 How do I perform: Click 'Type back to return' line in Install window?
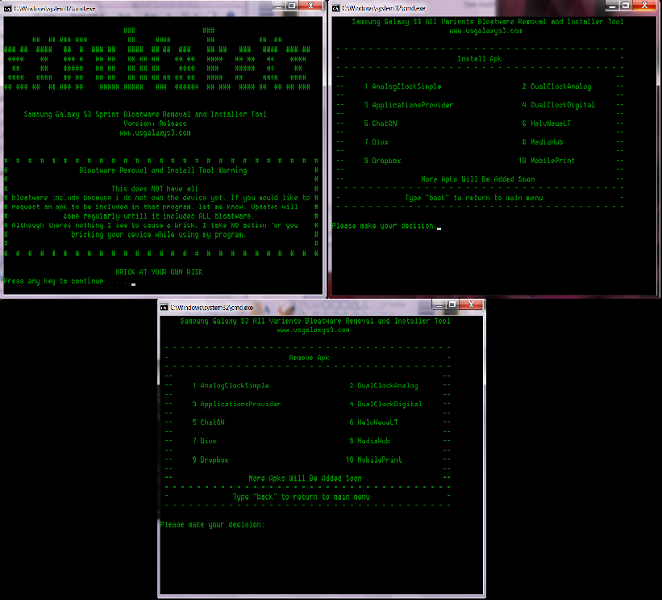tap(474, 198)
